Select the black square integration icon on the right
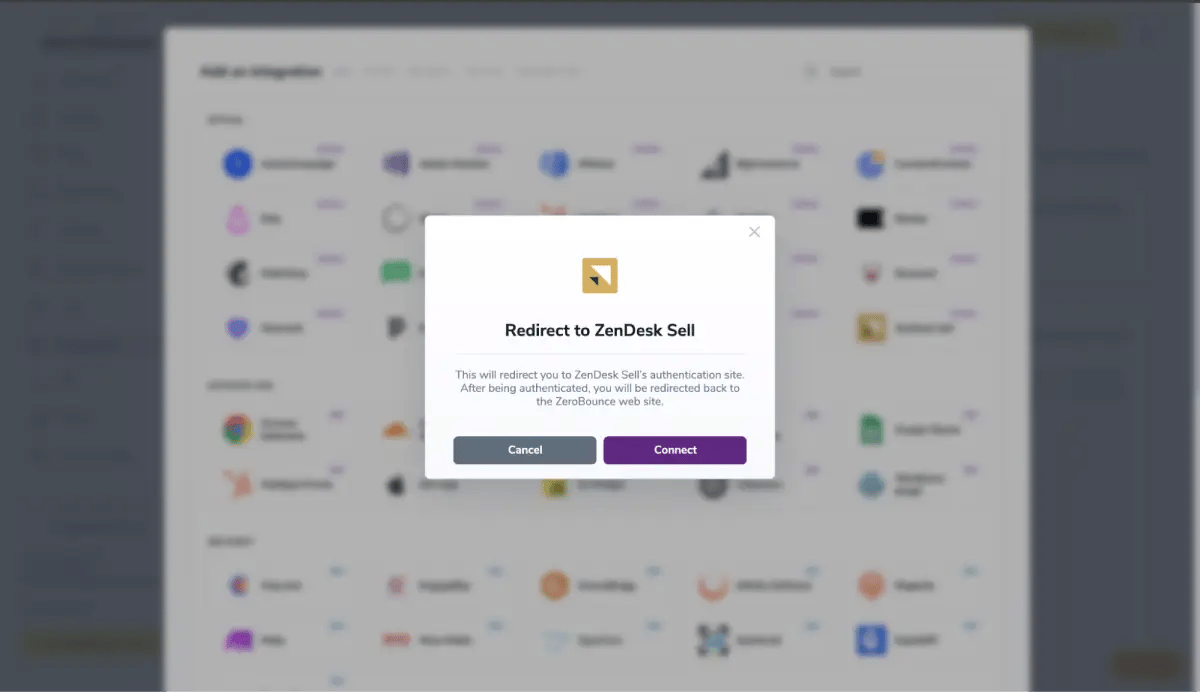This screenshot has height=692, width=1200. (868, 218)
